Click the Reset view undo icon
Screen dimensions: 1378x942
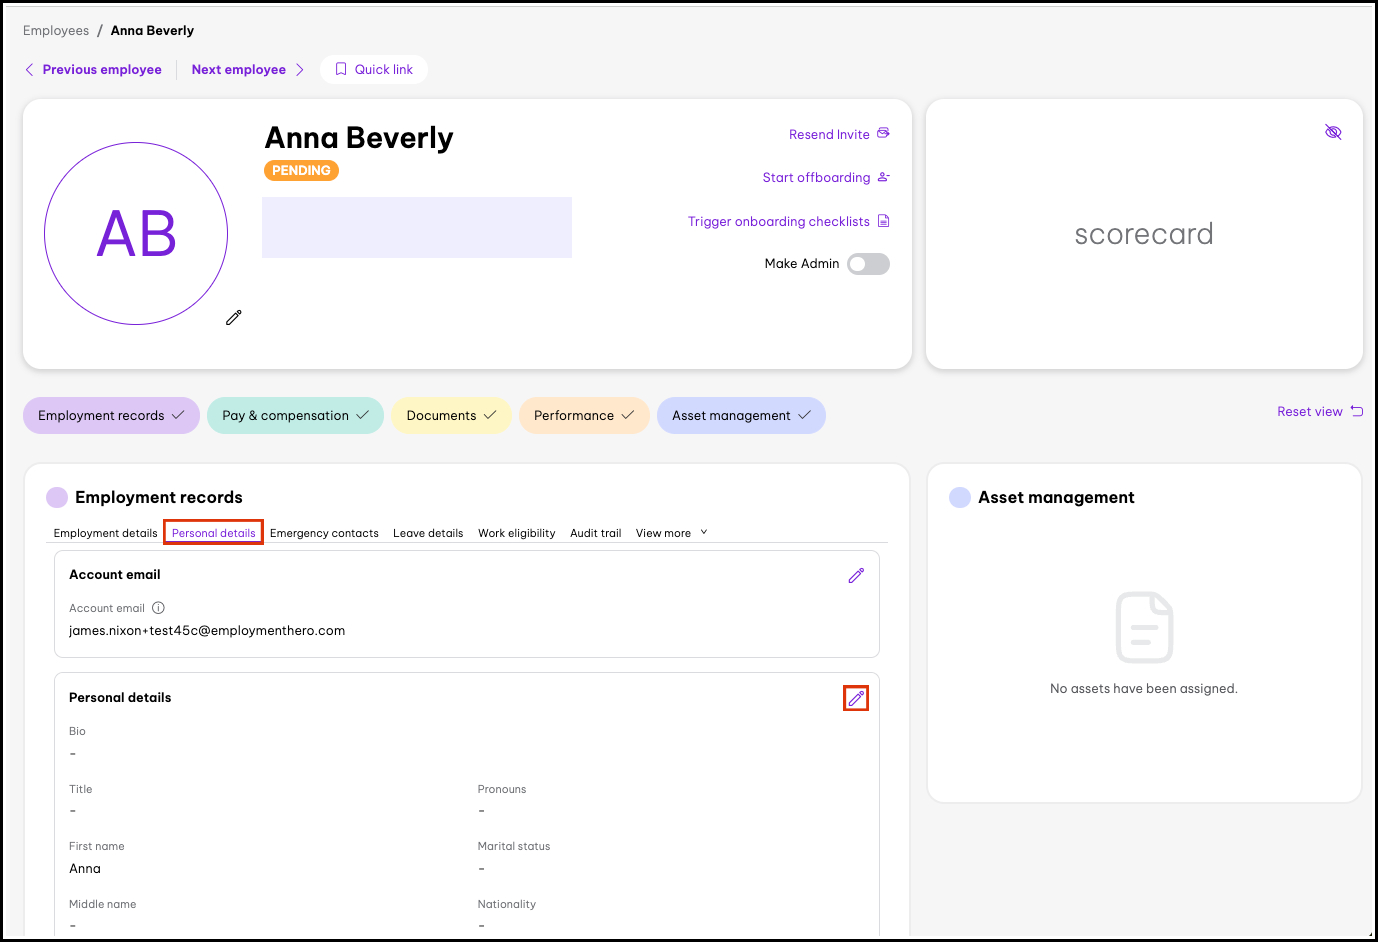pyautogui.click(x=1356, y=410)
